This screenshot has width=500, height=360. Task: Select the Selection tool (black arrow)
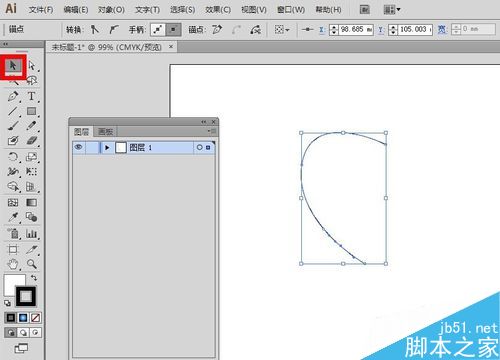pos(13,66)
